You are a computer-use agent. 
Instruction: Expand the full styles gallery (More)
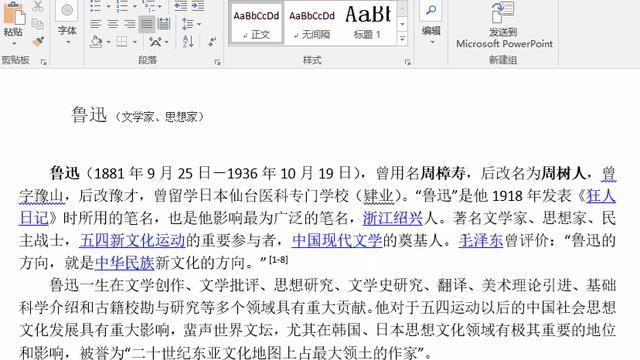(402, 39)
